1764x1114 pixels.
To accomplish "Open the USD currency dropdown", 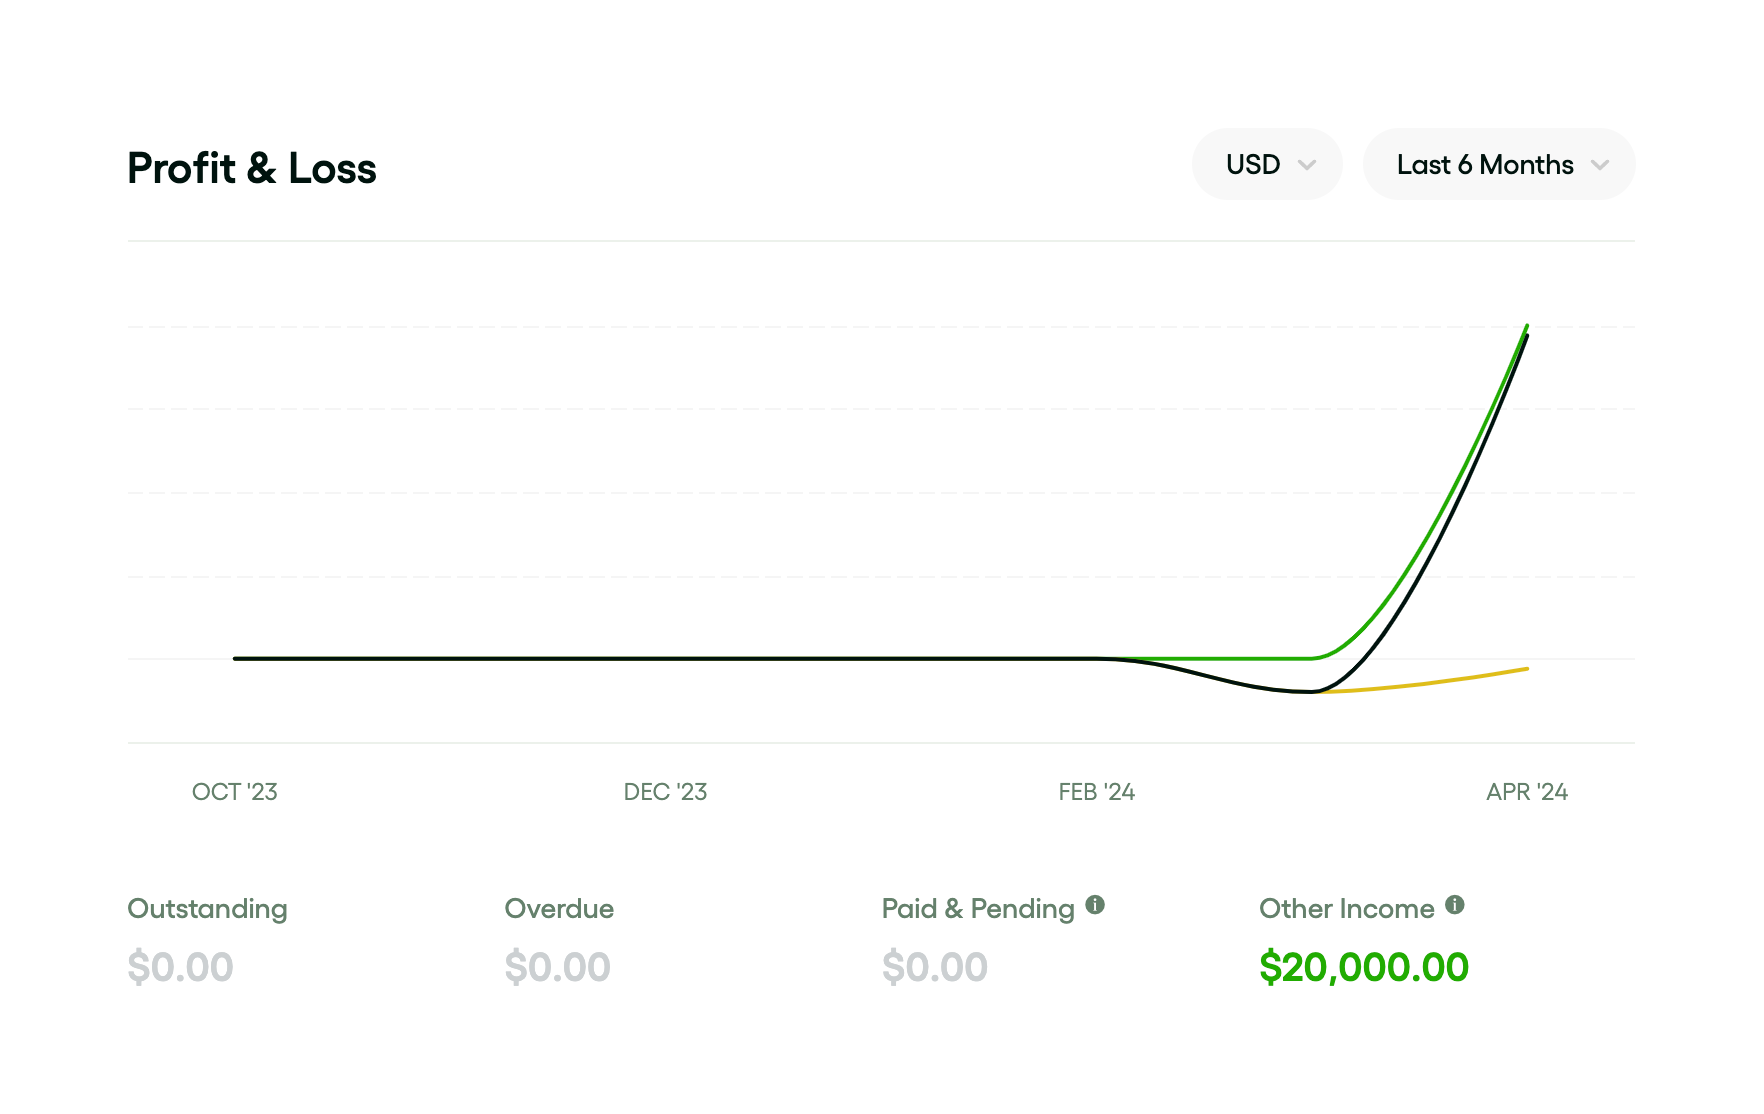I will [1266, 165].
